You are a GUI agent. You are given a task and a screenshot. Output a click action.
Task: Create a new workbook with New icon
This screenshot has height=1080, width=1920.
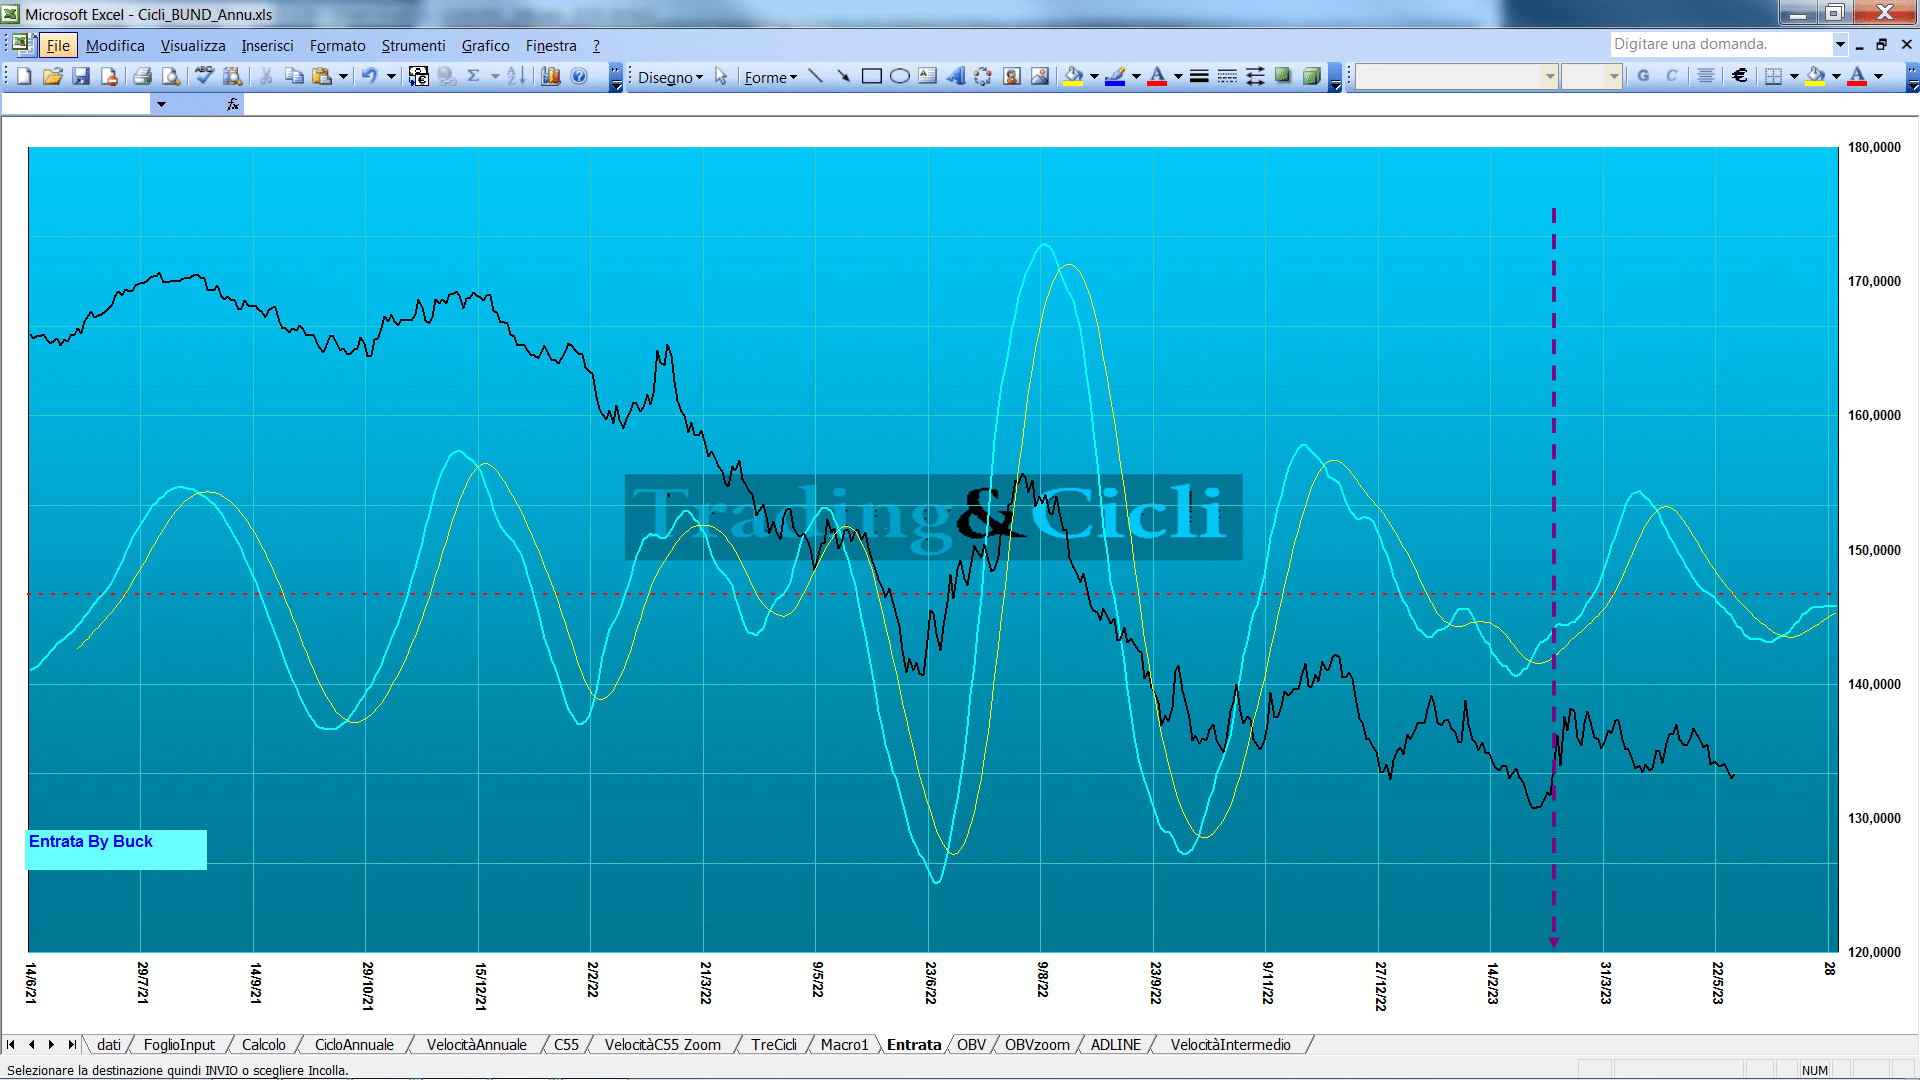coord(24,76)
